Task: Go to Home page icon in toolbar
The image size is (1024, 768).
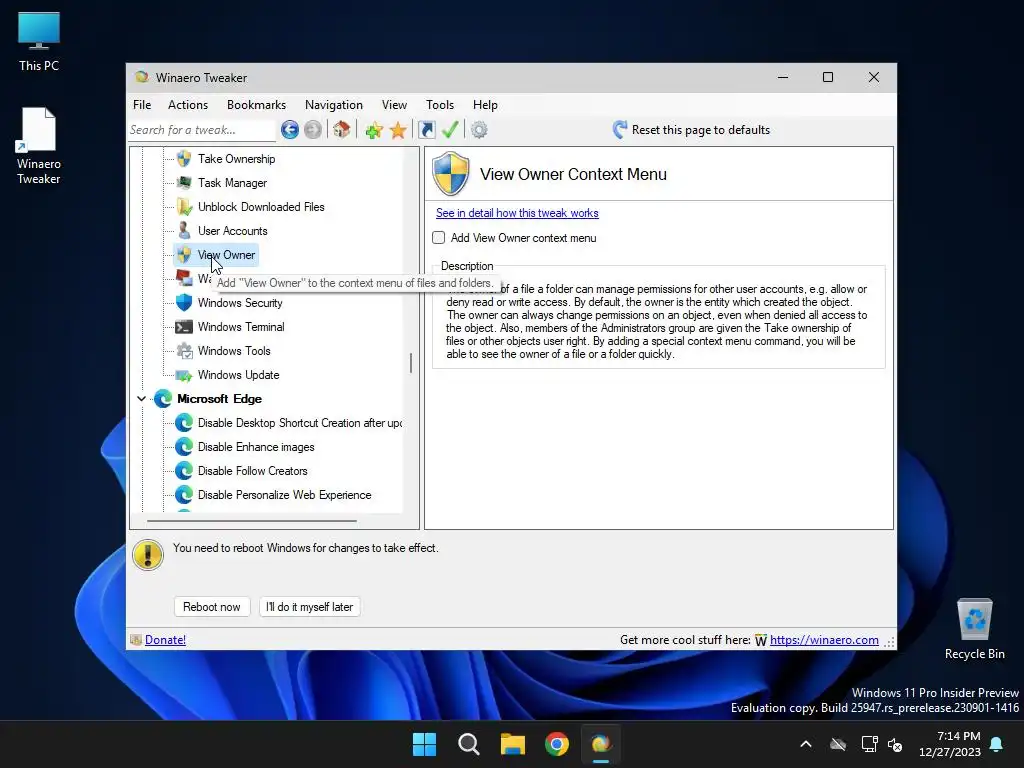Action: click(x=342, y=129)
